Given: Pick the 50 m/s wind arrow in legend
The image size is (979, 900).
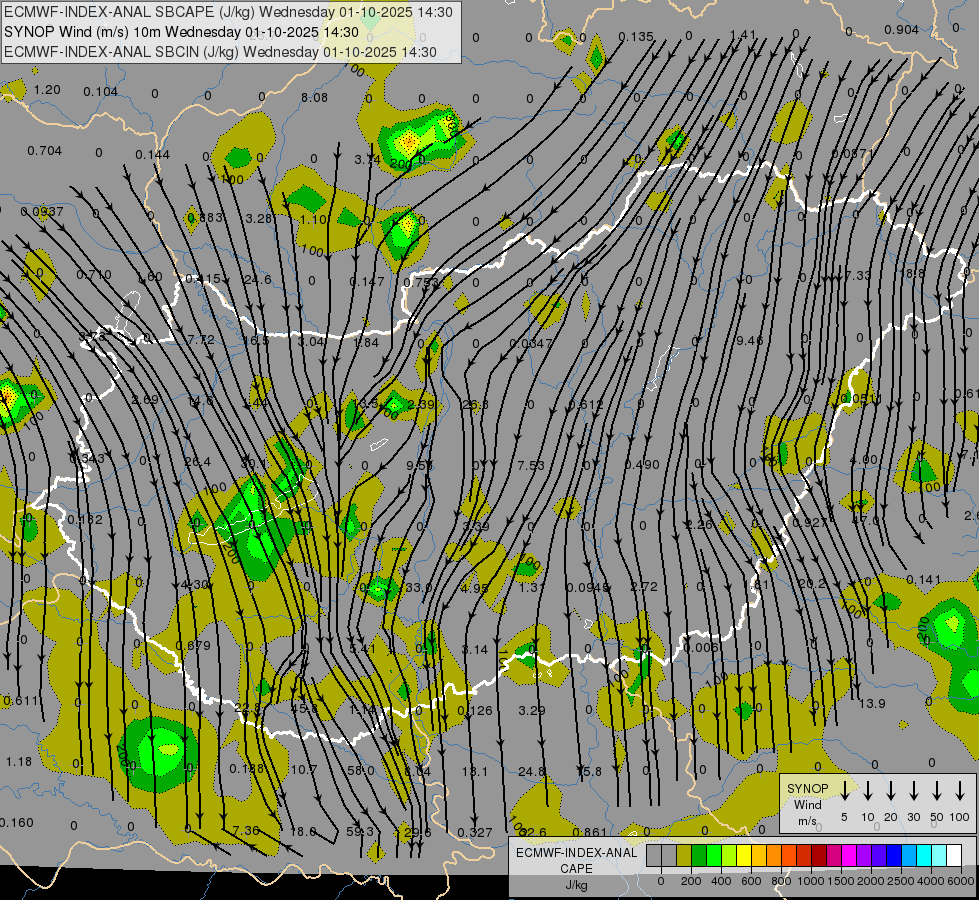Looking at the screenshot, I should pos(937,791).
